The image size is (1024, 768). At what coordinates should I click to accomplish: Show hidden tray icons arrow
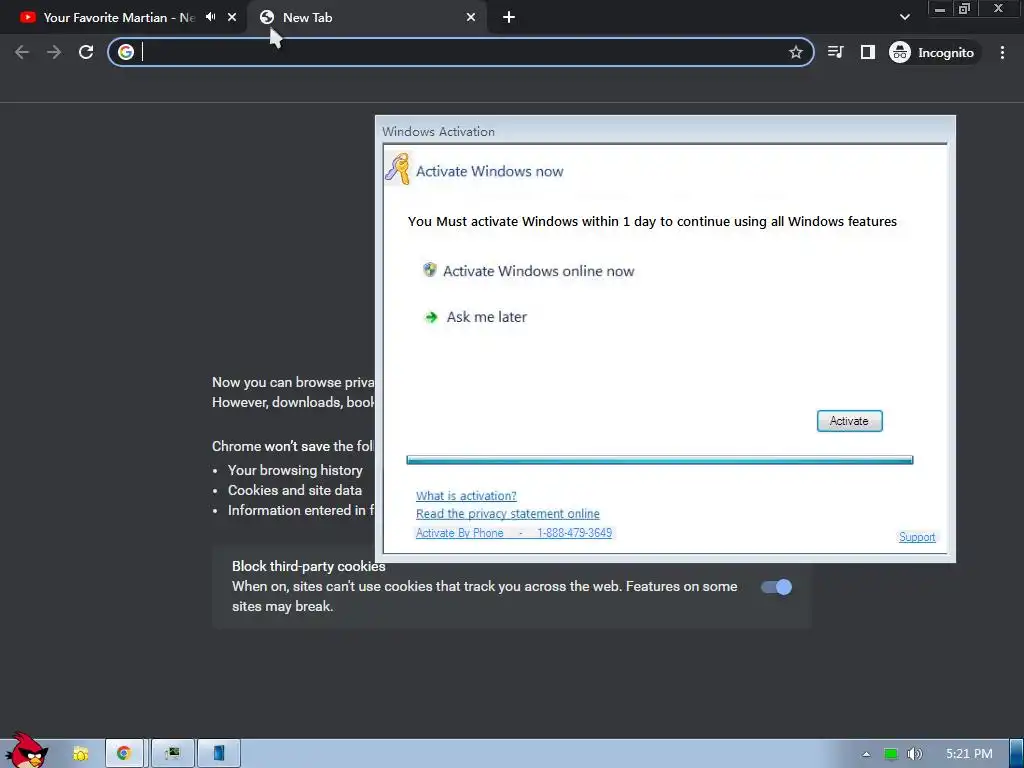coord(866,754)
